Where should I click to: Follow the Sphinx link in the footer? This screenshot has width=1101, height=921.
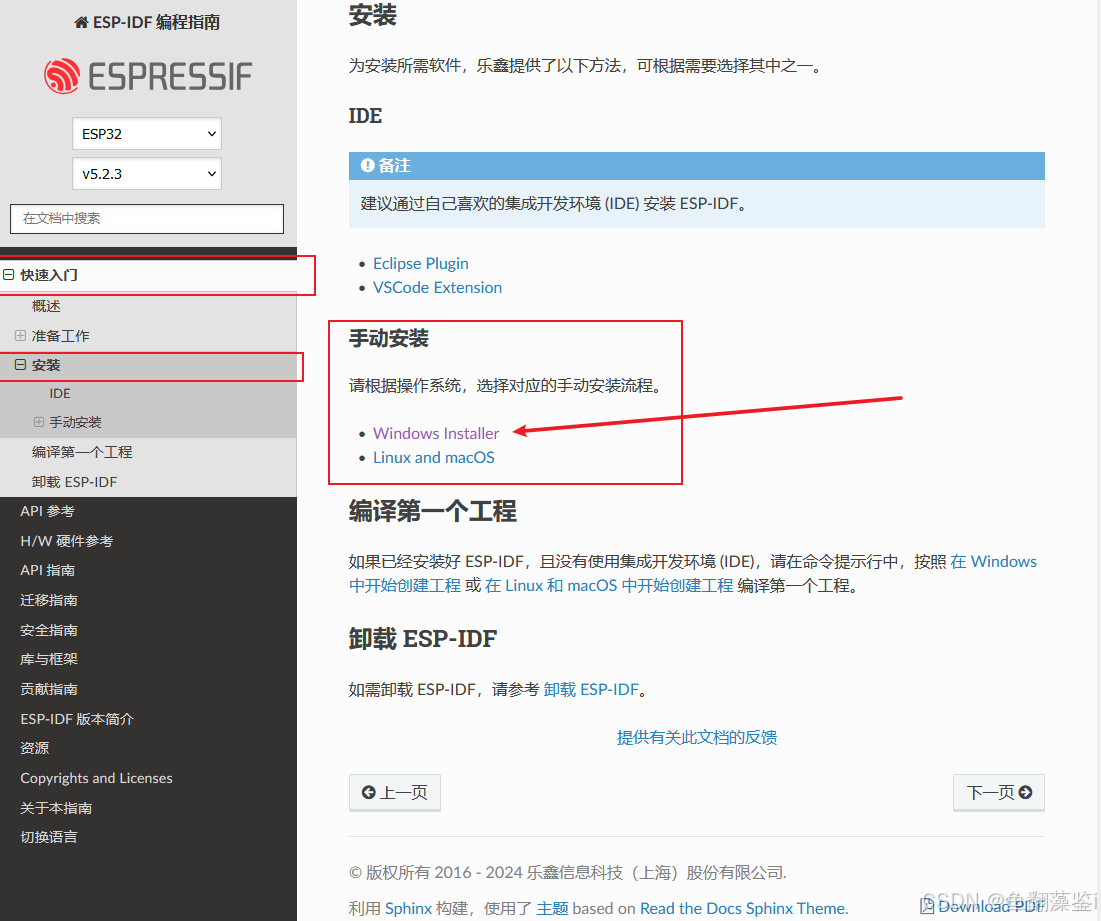pyautogui.click(x=408, y=908)
